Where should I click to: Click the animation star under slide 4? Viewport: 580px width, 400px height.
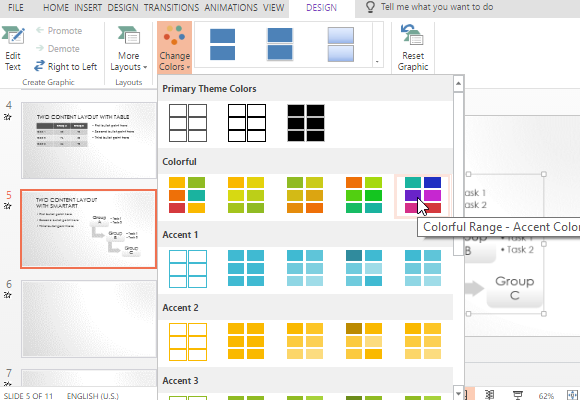click(x=8, y=117)
